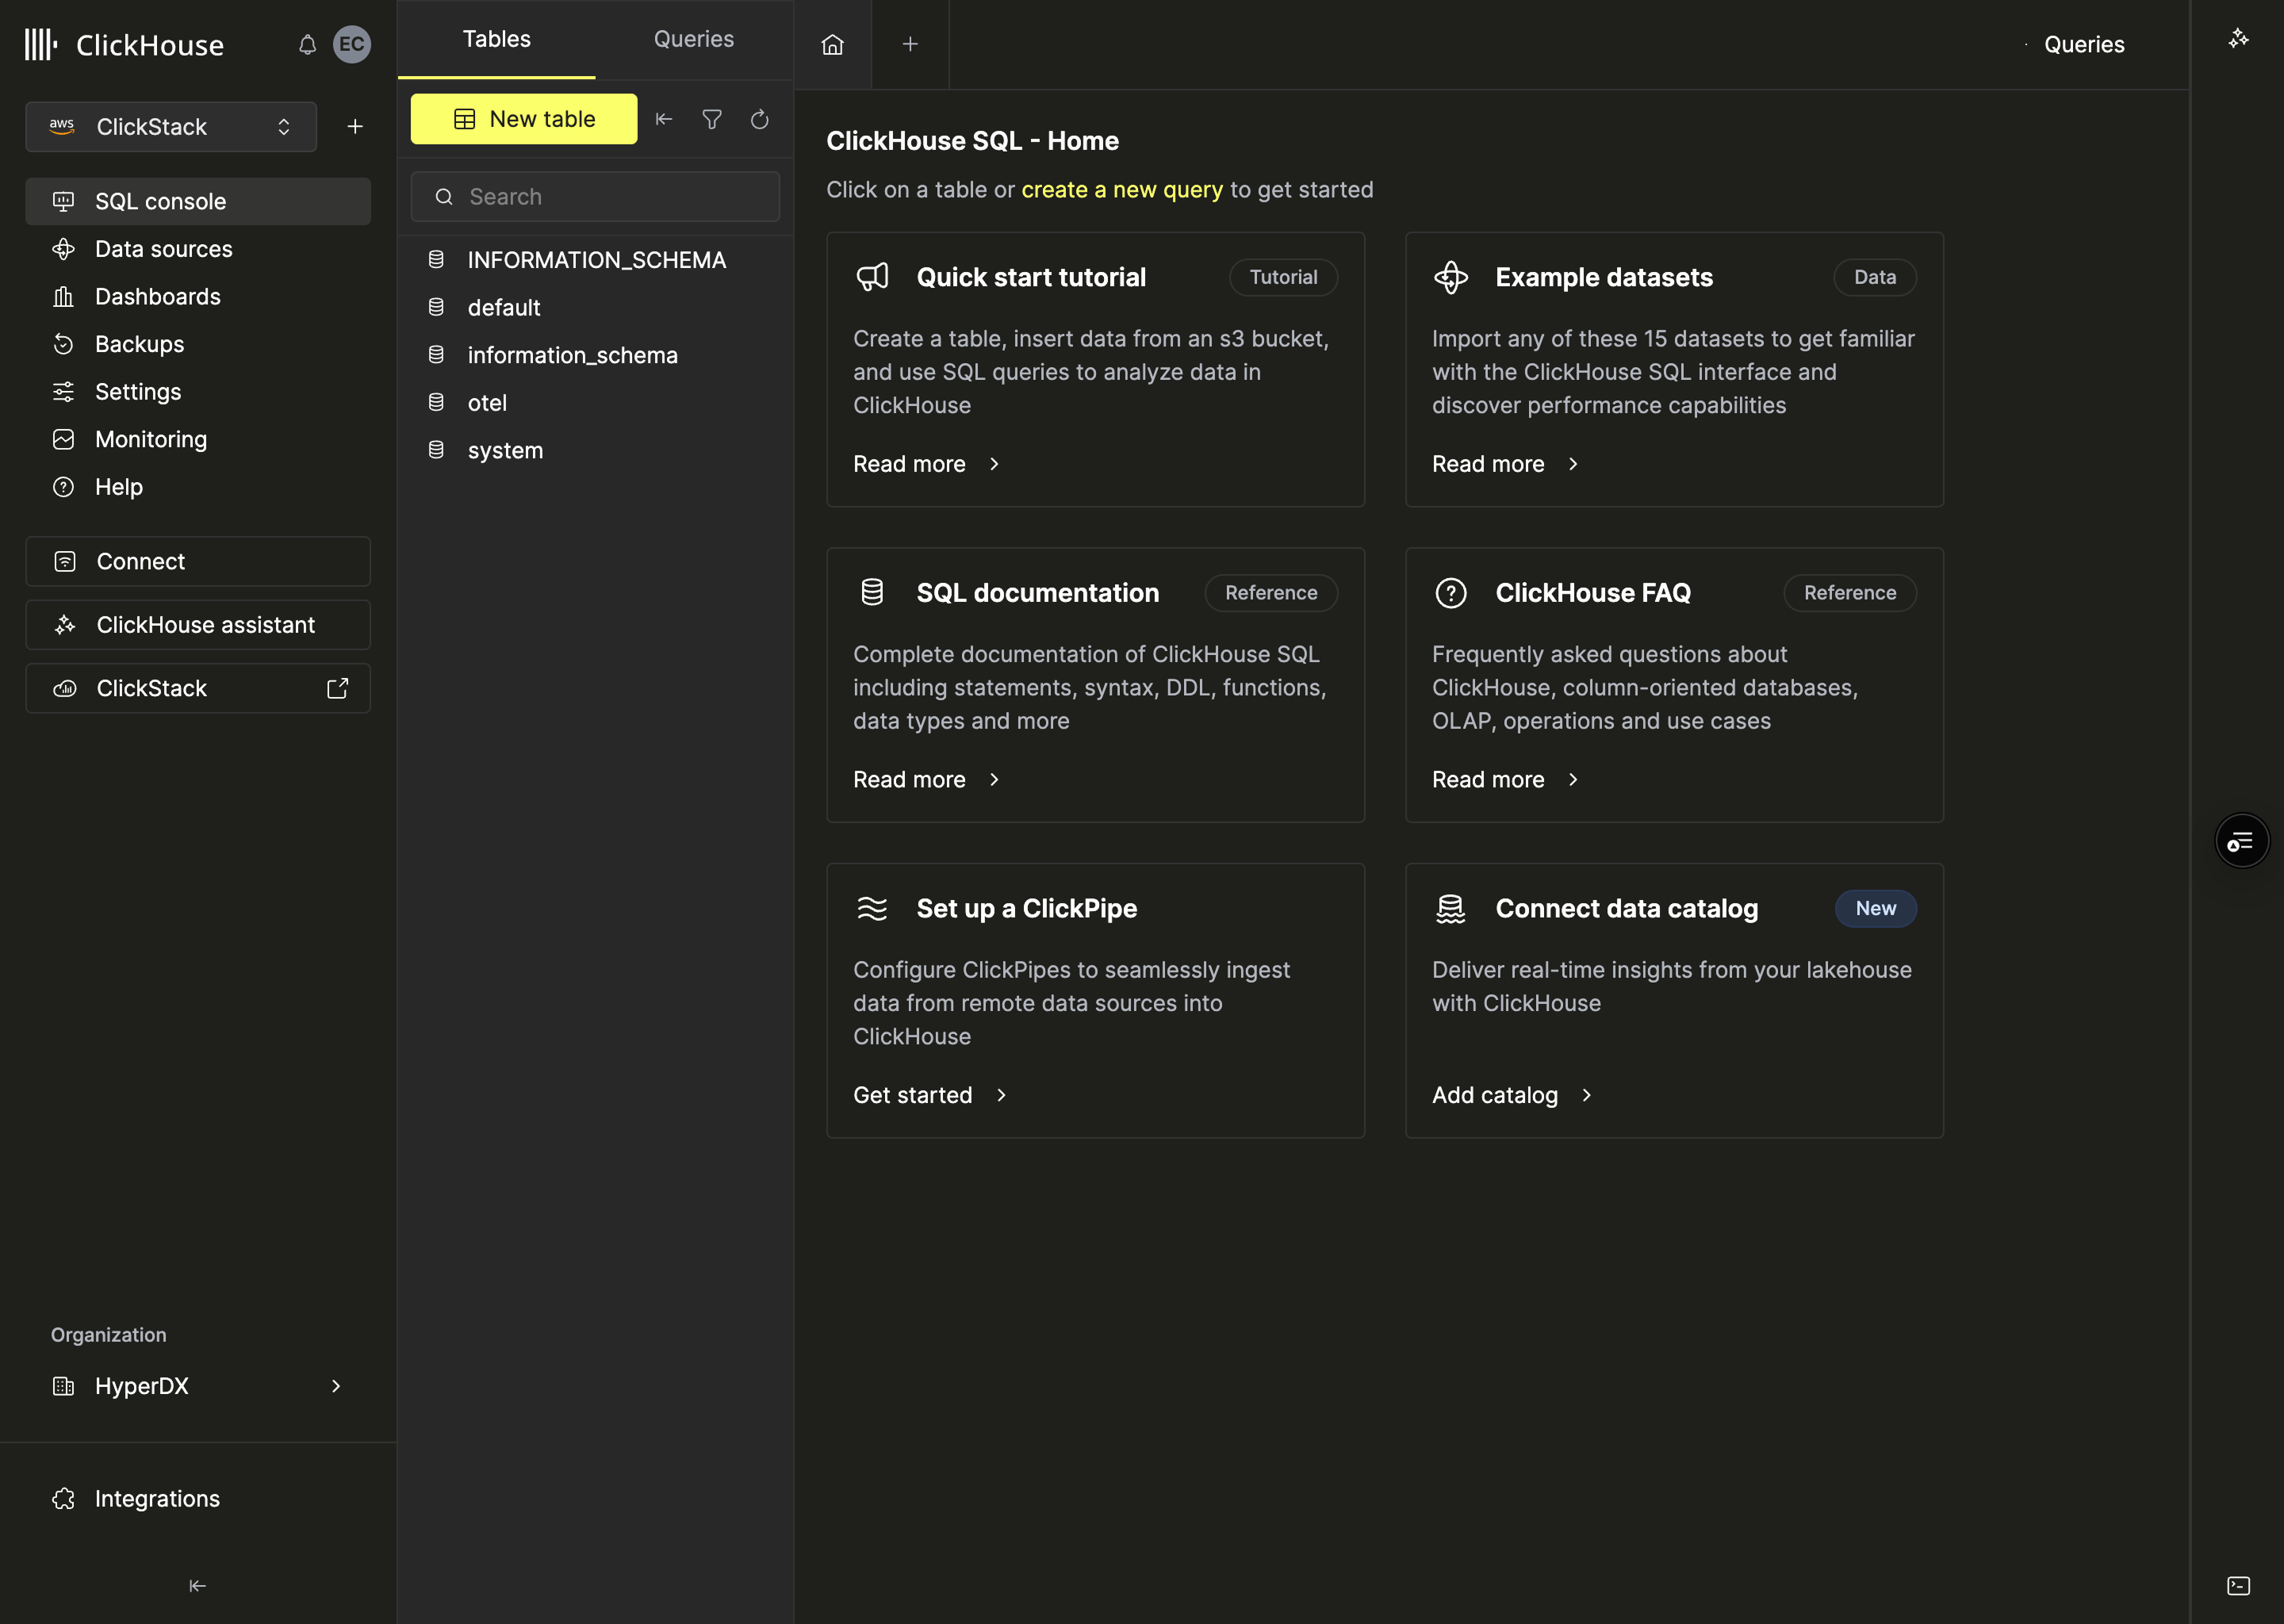The width and height of the screenshot is (2284, 1624).
Task: Refresh the tables list
Action: click(760, 119)
